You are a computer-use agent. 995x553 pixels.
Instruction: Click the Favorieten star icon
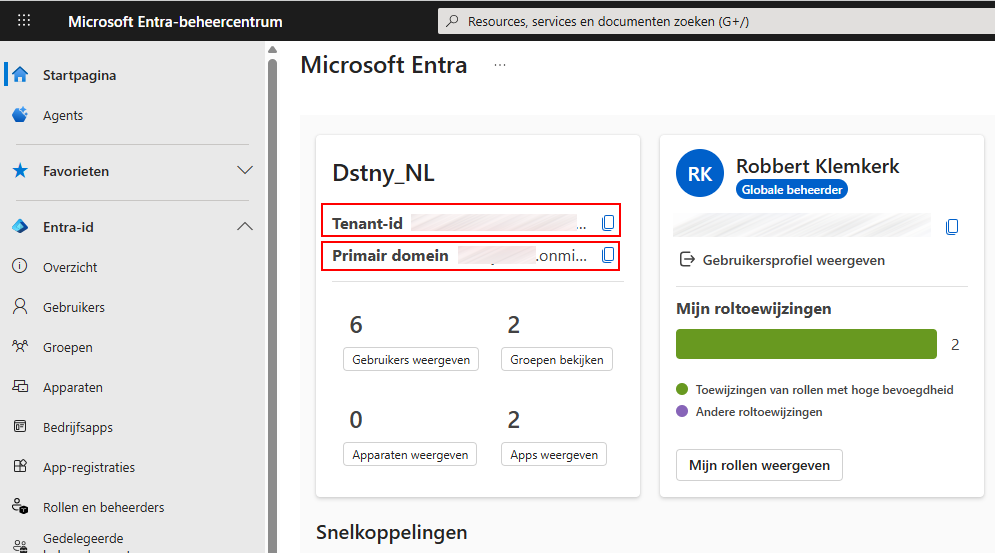click(20, 171)
